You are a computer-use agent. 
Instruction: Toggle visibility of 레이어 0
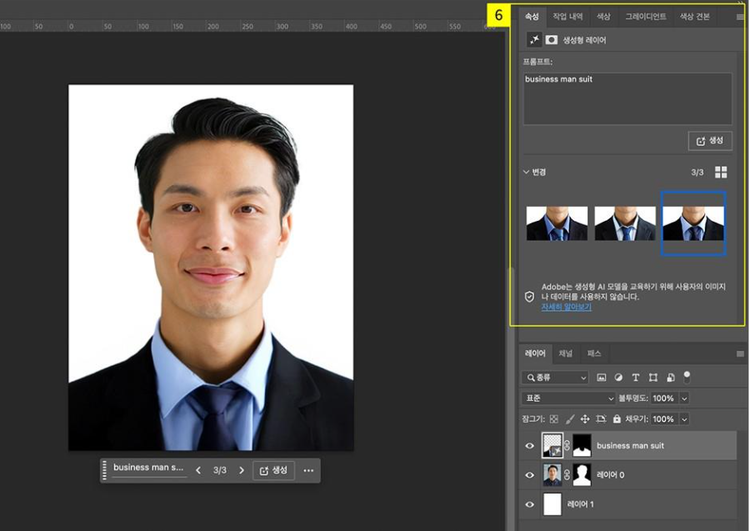coord(529,475)
